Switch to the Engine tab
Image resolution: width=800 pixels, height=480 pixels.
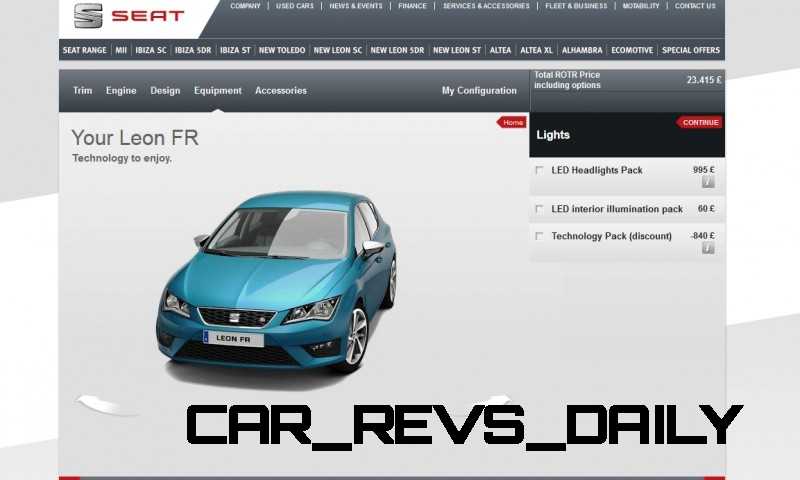coord(121,90)
